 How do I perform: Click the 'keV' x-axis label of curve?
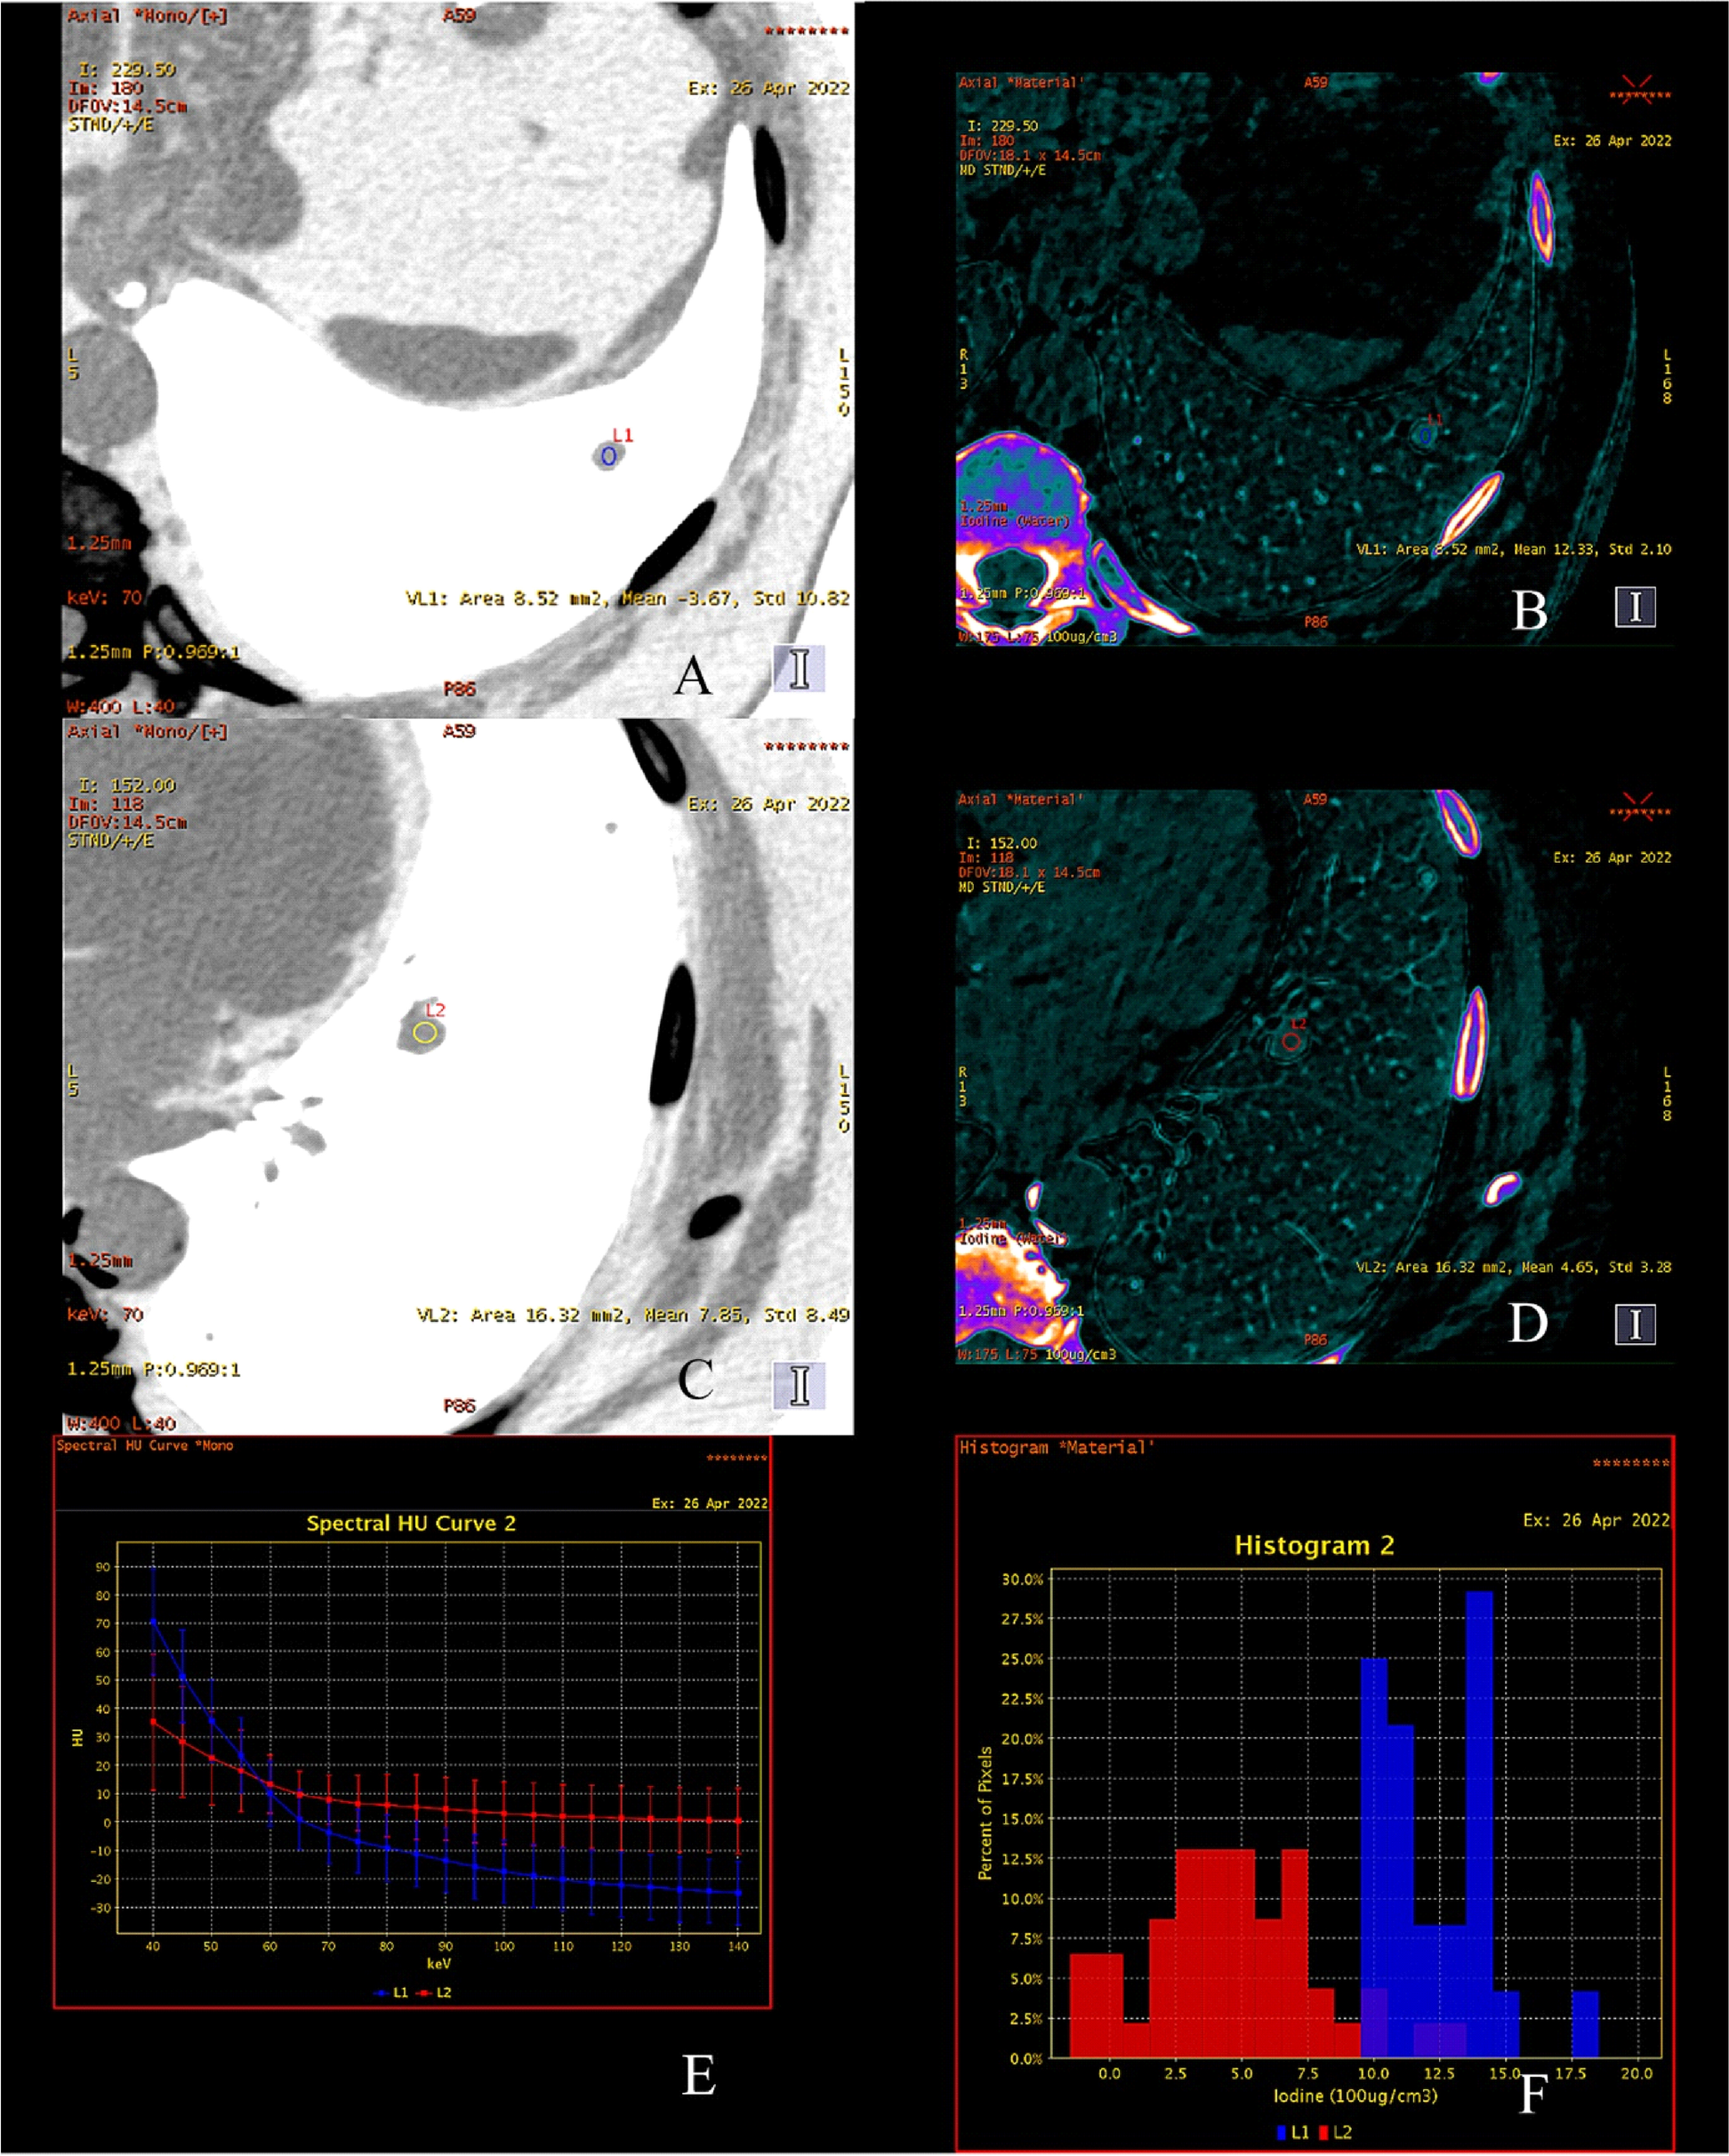click(x=439, y=1964)
